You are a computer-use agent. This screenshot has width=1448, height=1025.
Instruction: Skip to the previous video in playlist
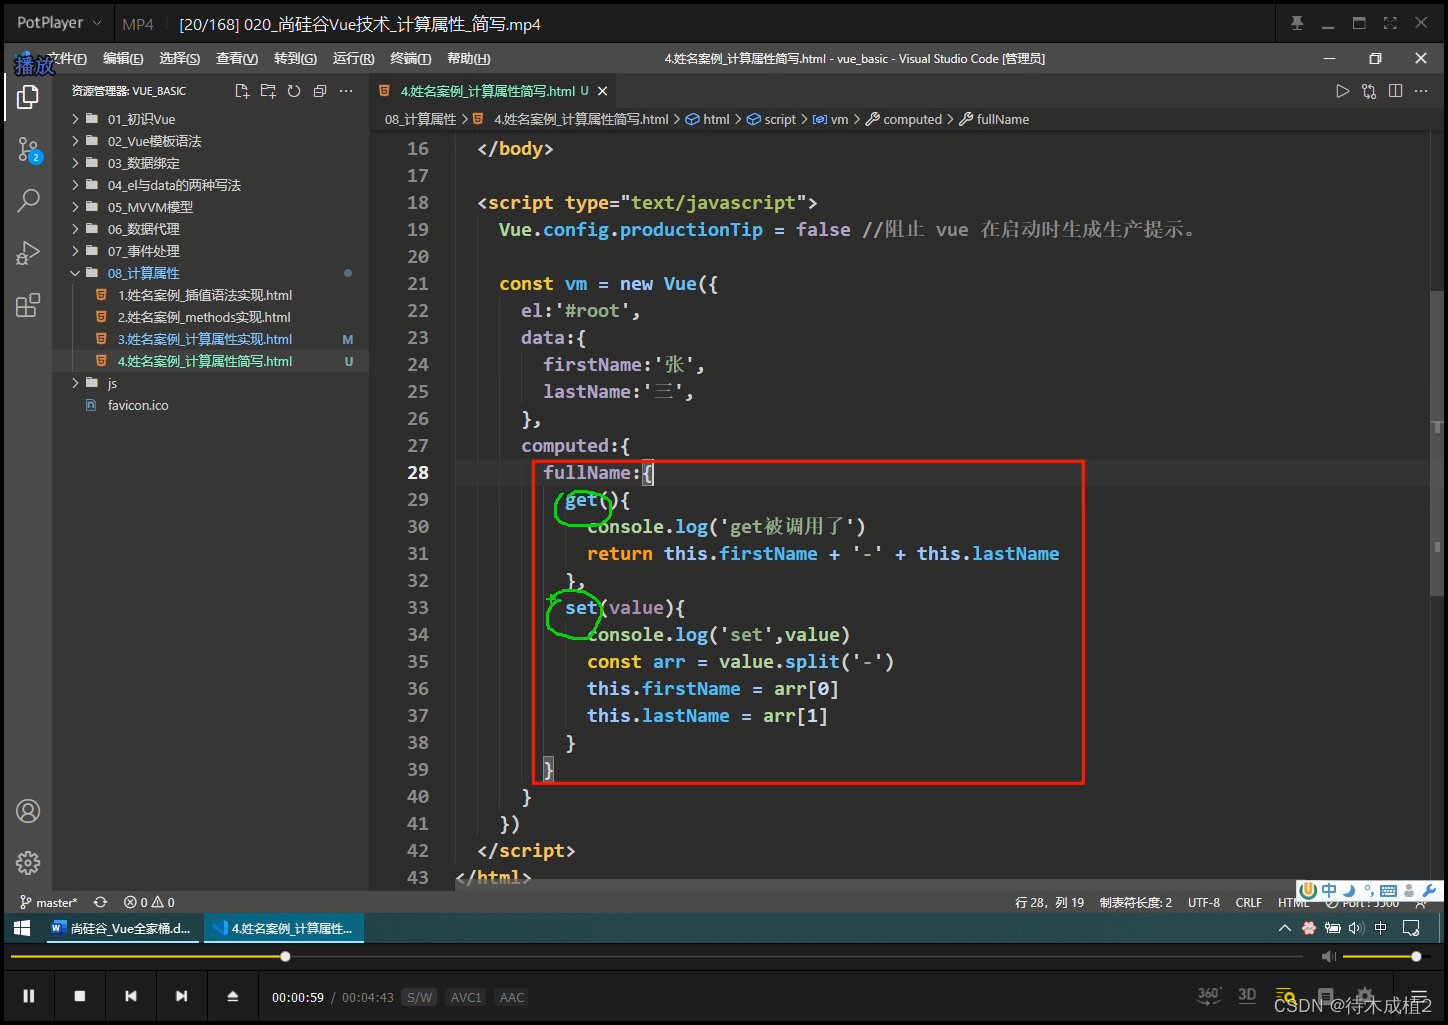(130, 996)
